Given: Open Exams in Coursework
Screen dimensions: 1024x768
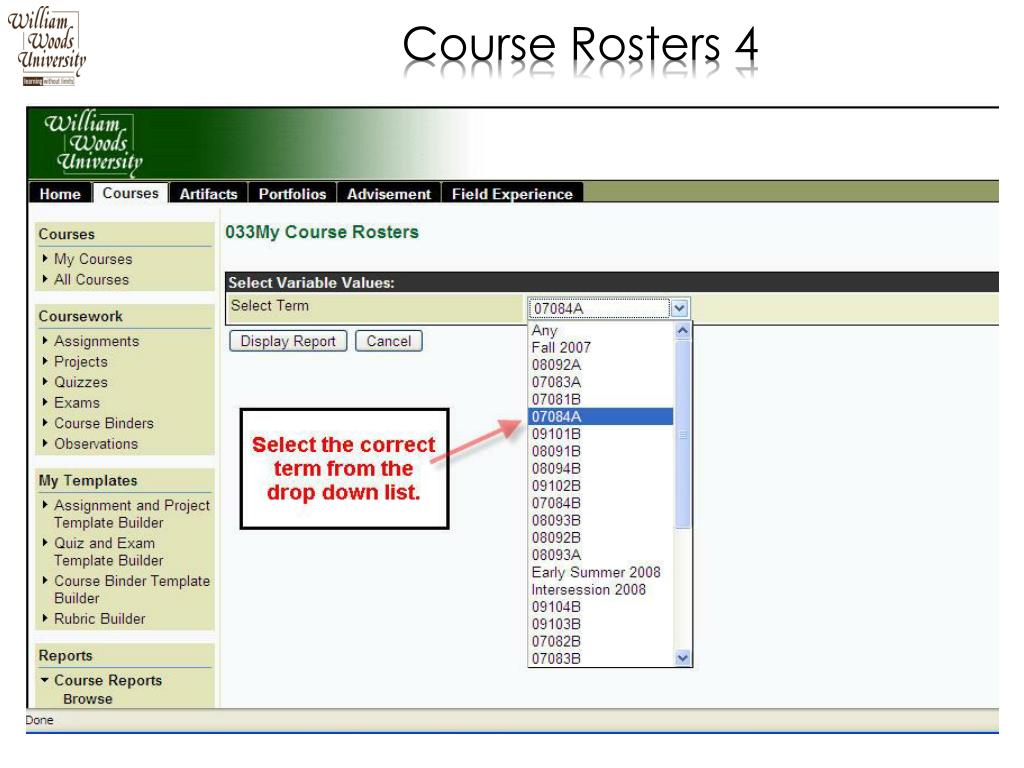Looking at the screenshot, I should click(x=77, y=403).
